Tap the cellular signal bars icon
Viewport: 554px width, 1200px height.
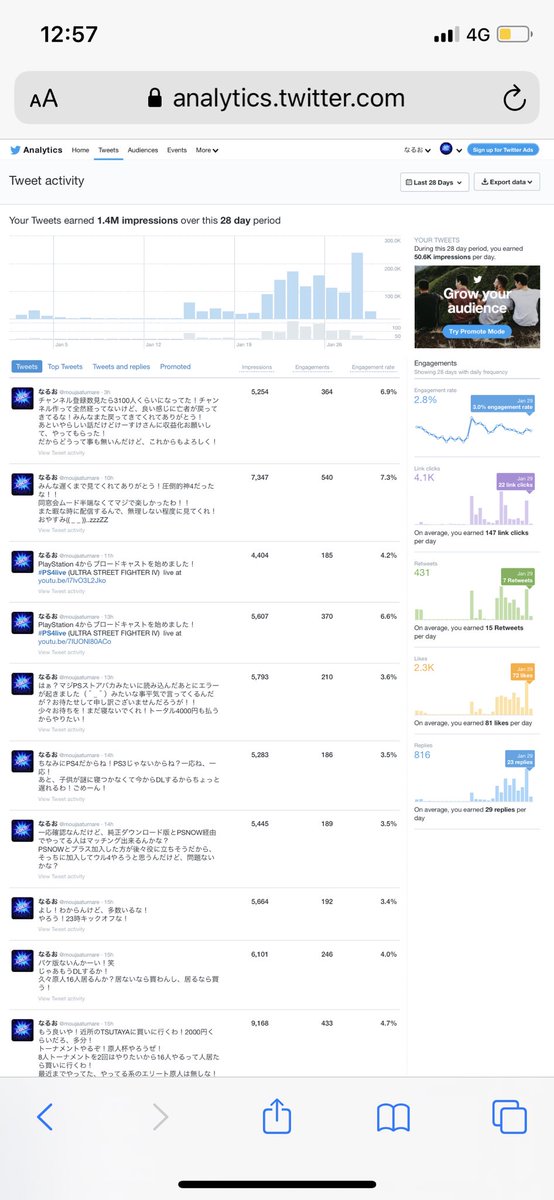445,35
